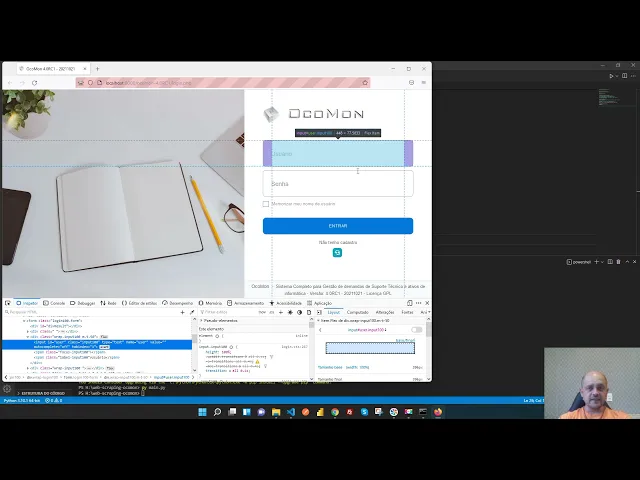640x480 pixels.
Task: Go back to flex container arrow
Action: [320, 330]
